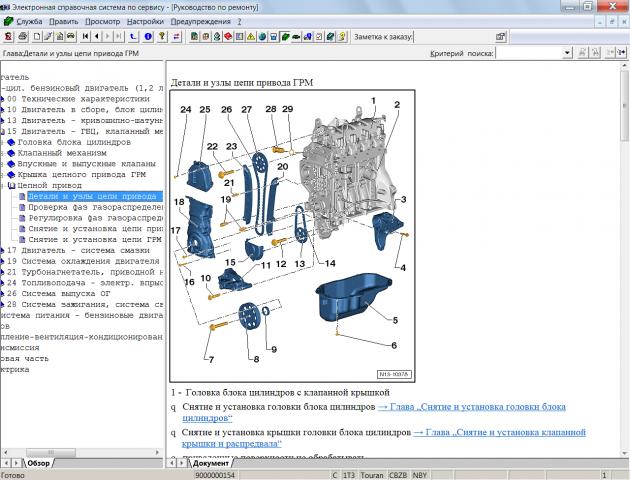
Task: Click the dark green car silhouette icon
Action: coord(296,37)
